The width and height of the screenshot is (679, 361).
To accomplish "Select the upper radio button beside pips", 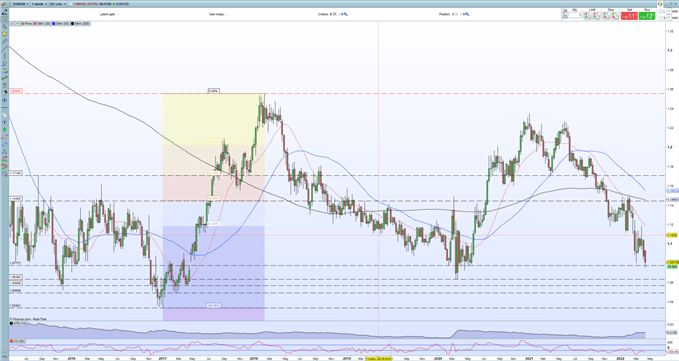I will coord(660,11).
